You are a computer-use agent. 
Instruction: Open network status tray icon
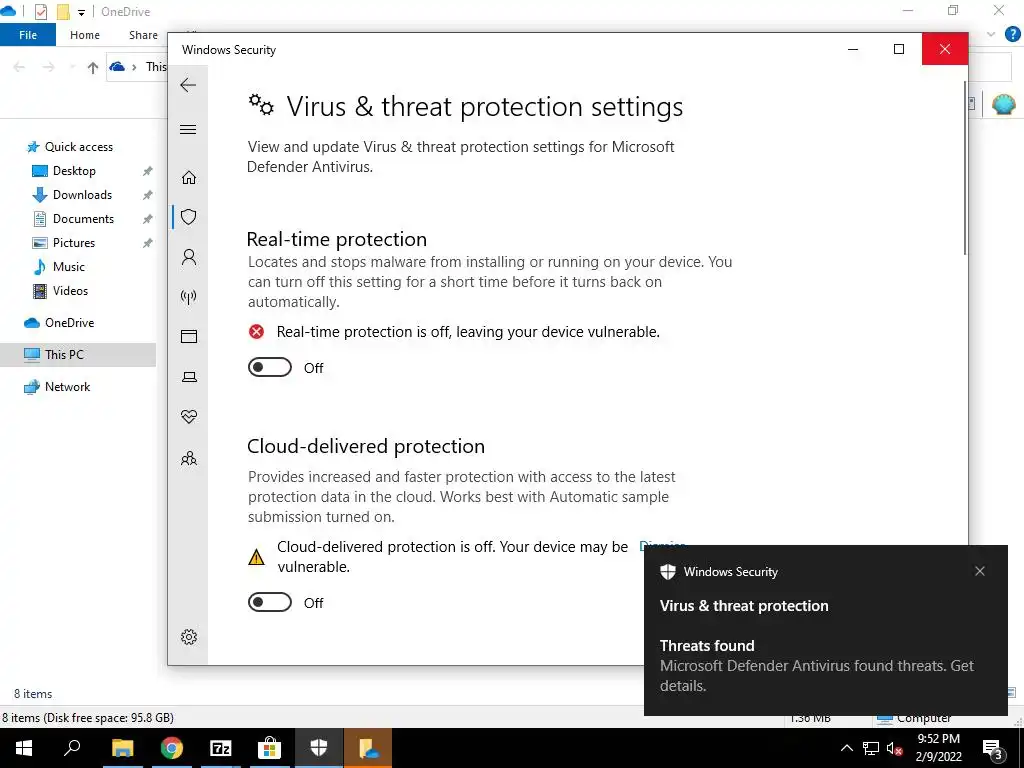(871, 748)
